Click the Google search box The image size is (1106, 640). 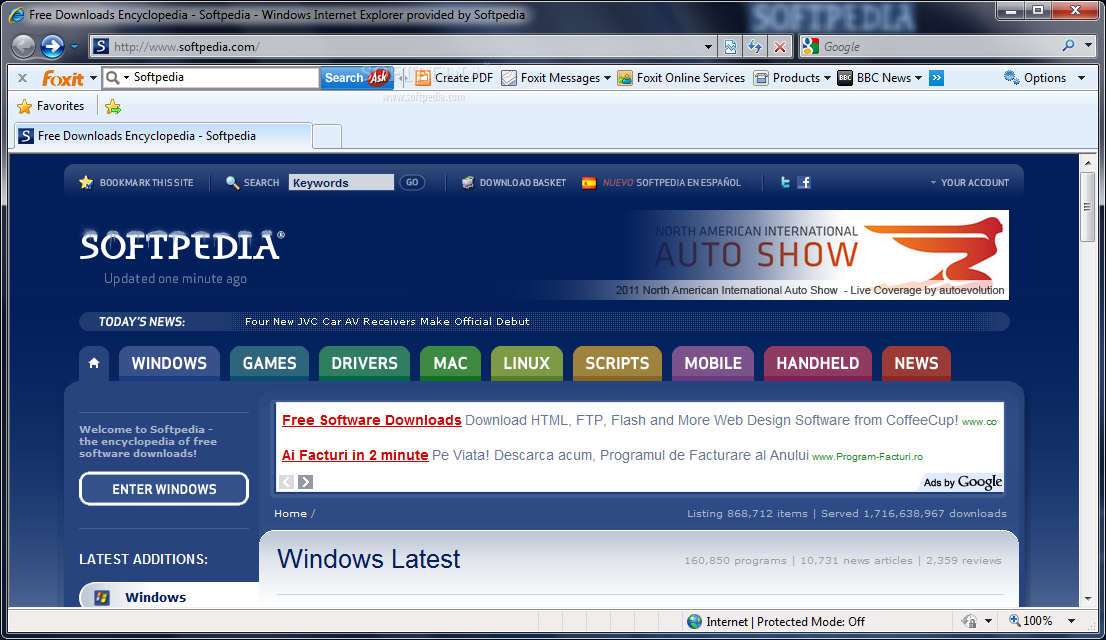938,47
